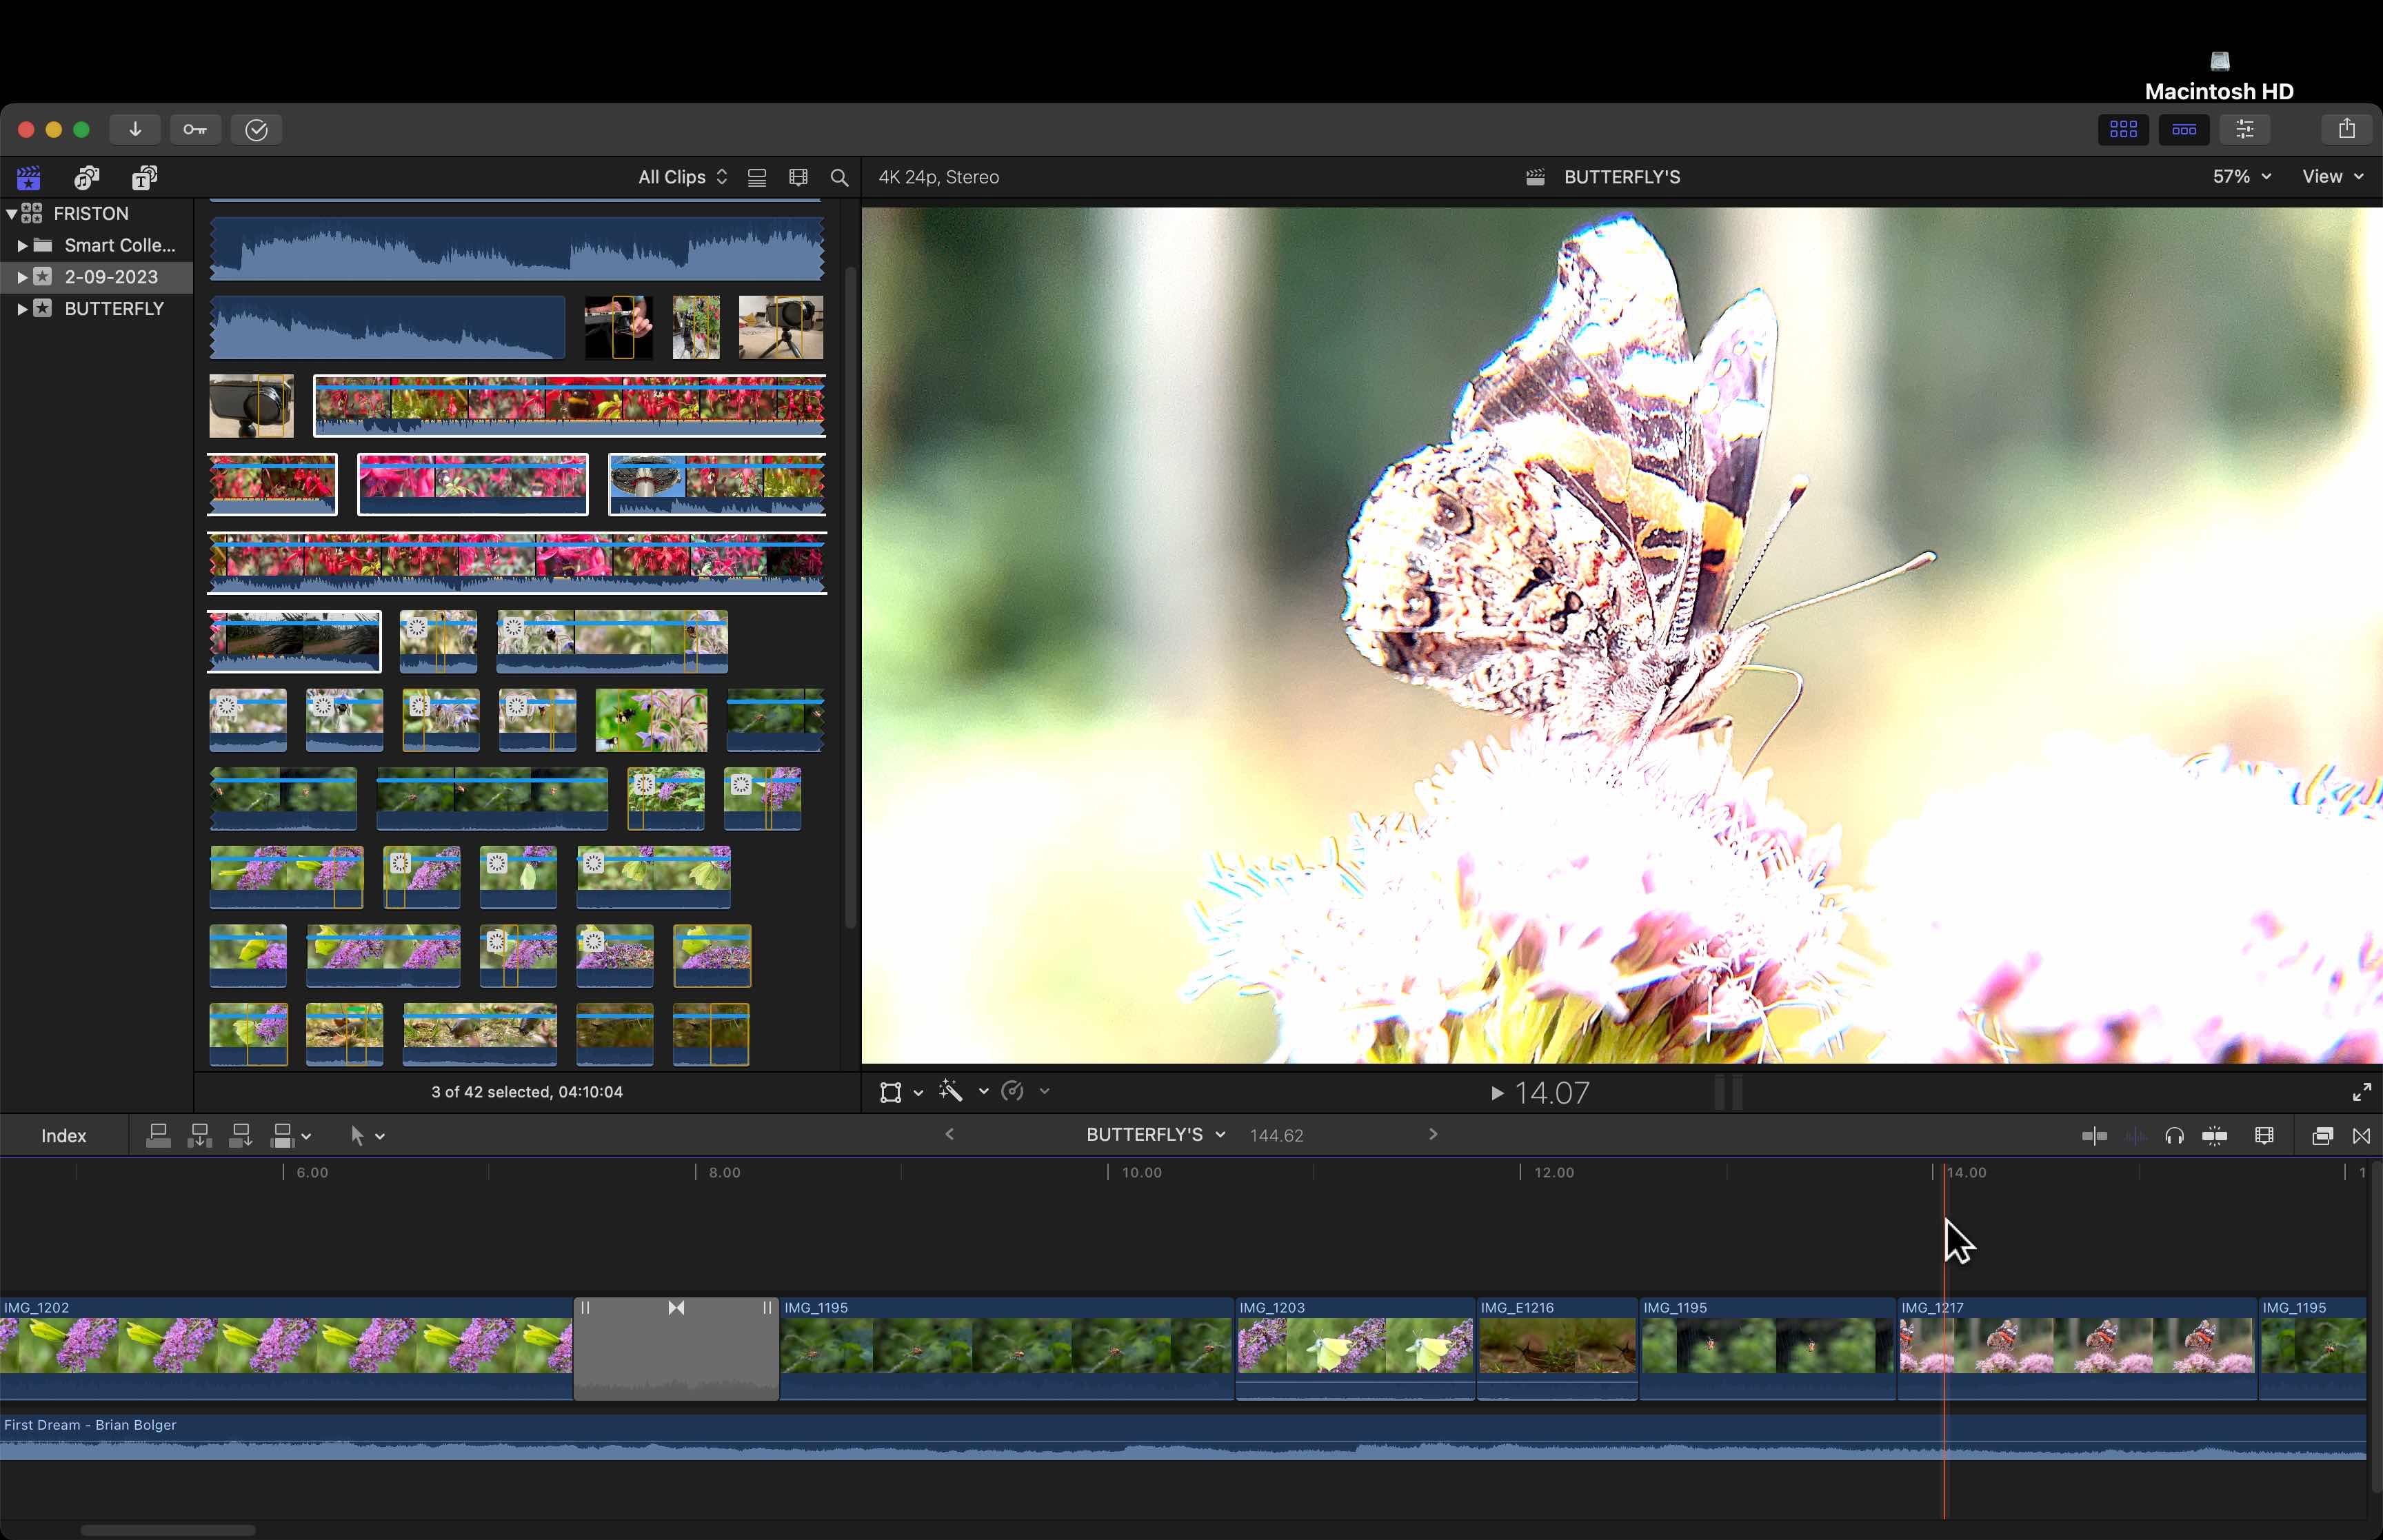Screen dimensions: 2383x1540
Task: Open the enhancement magic wand menu
Action: [952, 1091]
